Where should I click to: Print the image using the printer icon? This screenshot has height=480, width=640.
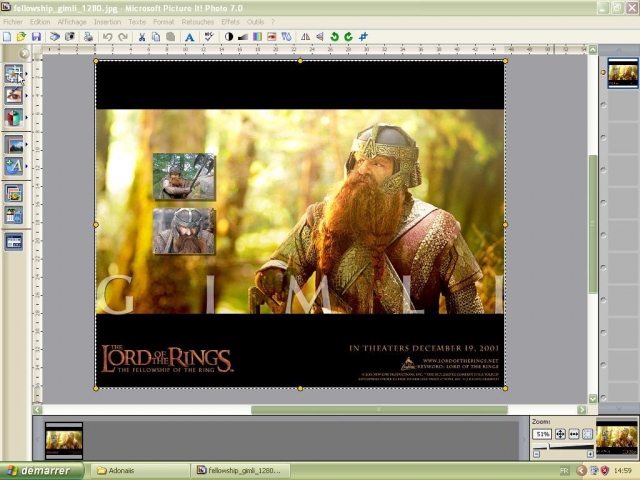[88, 37]
